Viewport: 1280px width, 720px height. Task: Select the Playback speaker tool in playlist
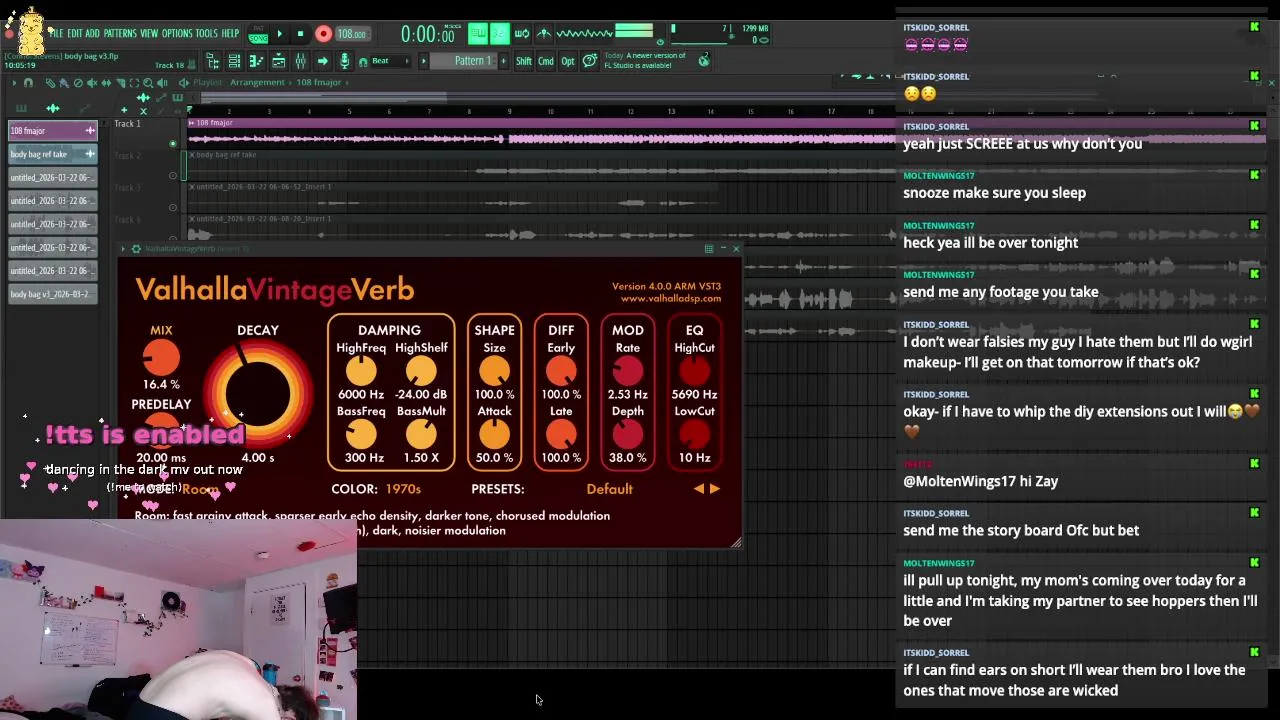pyautogui.click(x=162, y=83)
